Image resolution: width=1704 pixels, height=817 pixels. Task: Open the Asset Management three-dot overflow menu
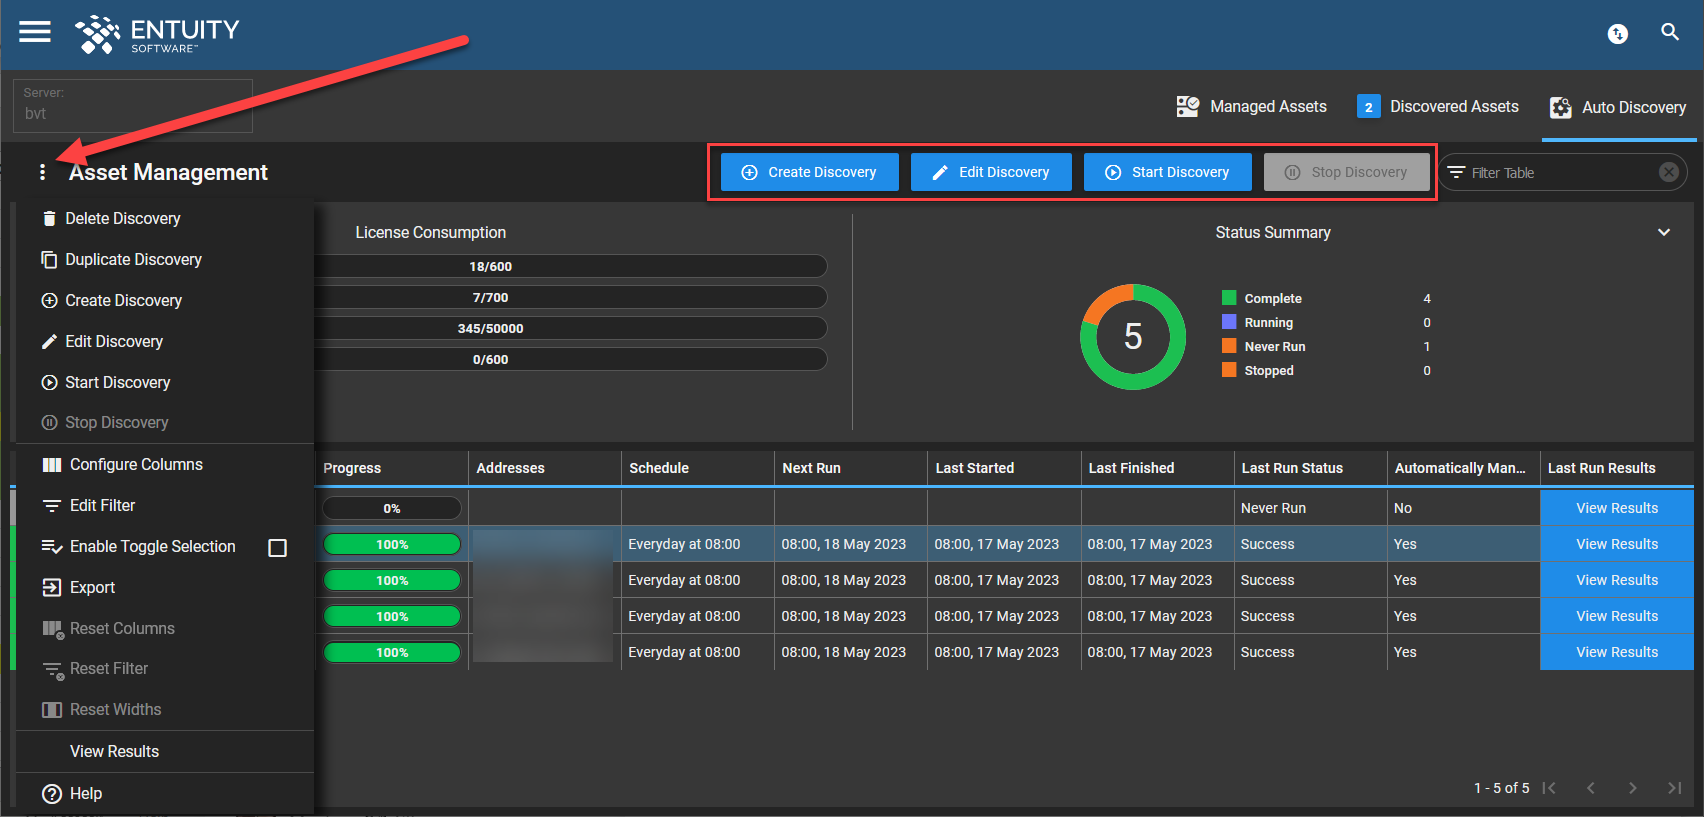coord(42,172)
